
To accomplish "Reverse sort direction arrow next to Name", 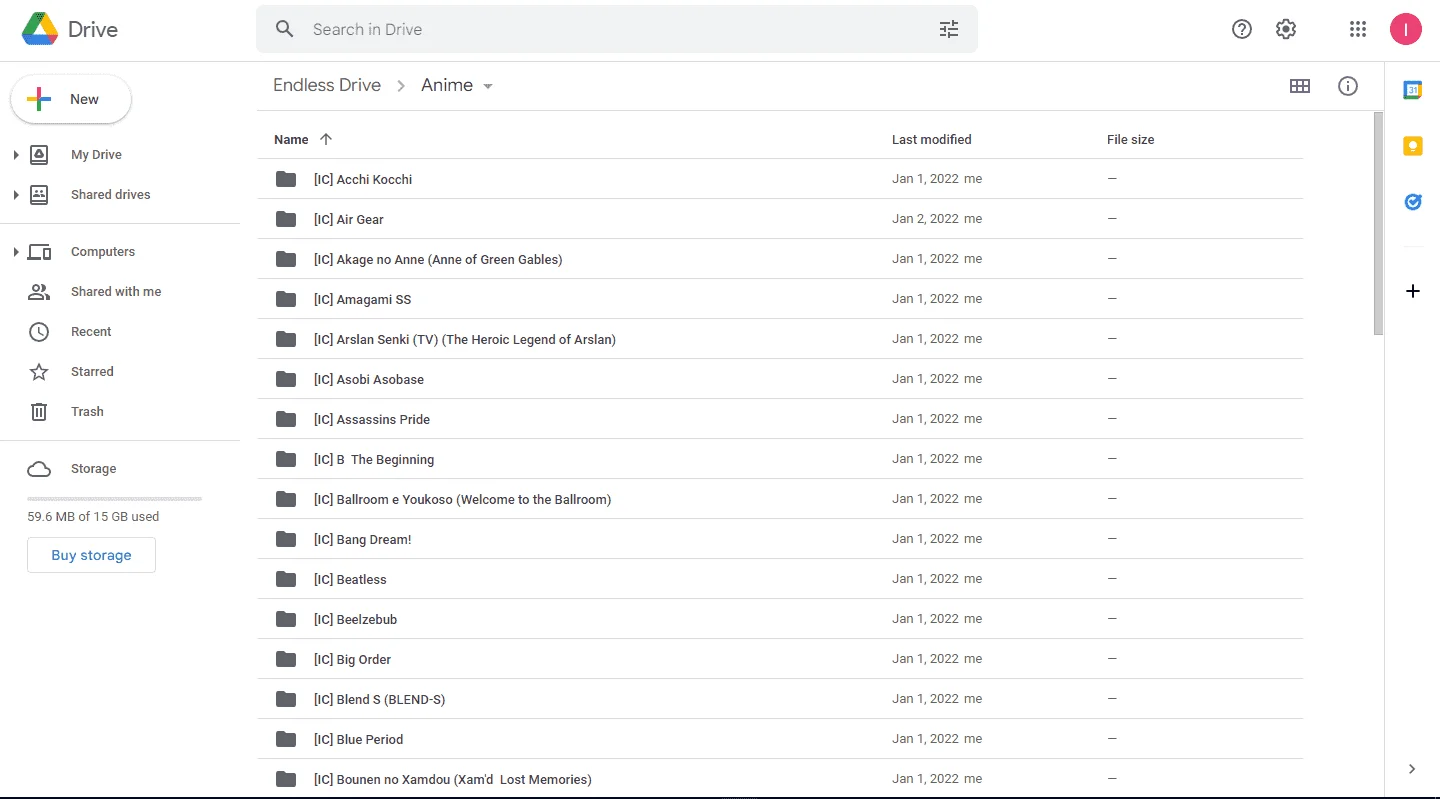I will 326,139.
